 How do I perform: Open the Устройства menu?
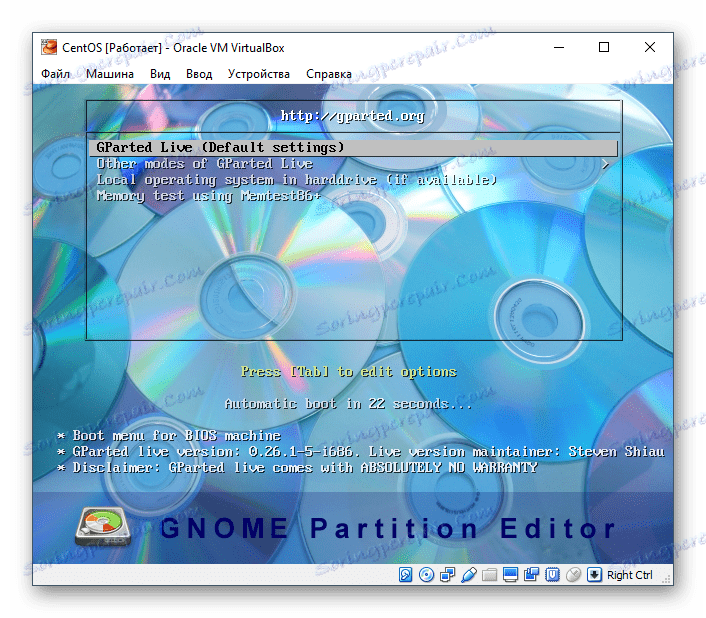coord(258,74)
